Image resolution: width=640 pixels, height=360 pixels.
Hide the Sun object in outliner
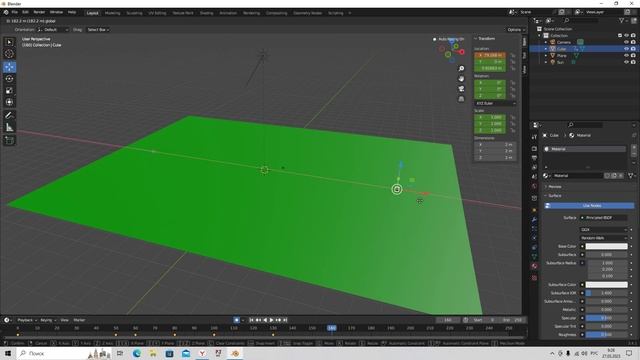tap(627, 62)
